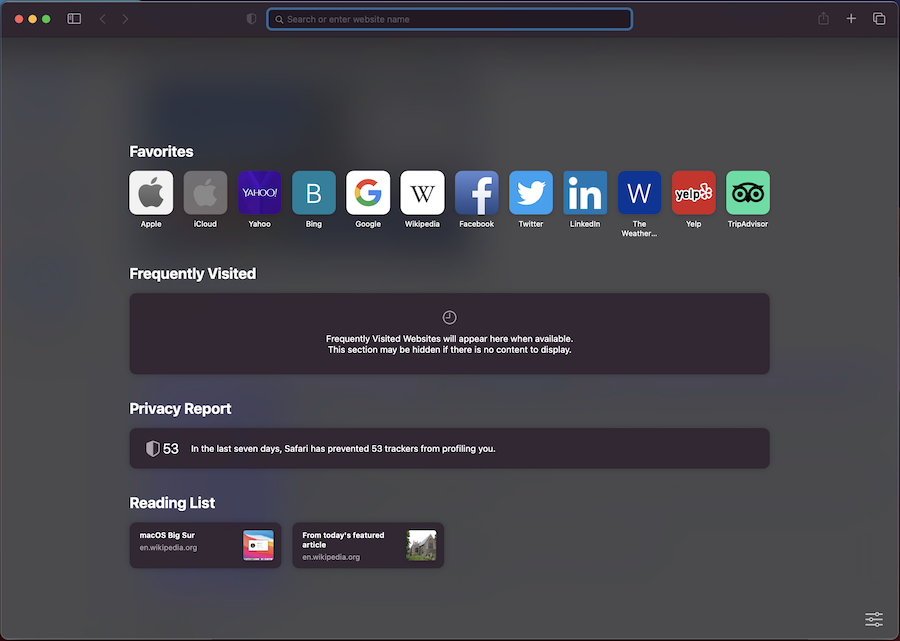The image size is (900, 641).
Task: Open Wikipedia favorite icon
Action: pyautogui.click(x=422, y=193)
